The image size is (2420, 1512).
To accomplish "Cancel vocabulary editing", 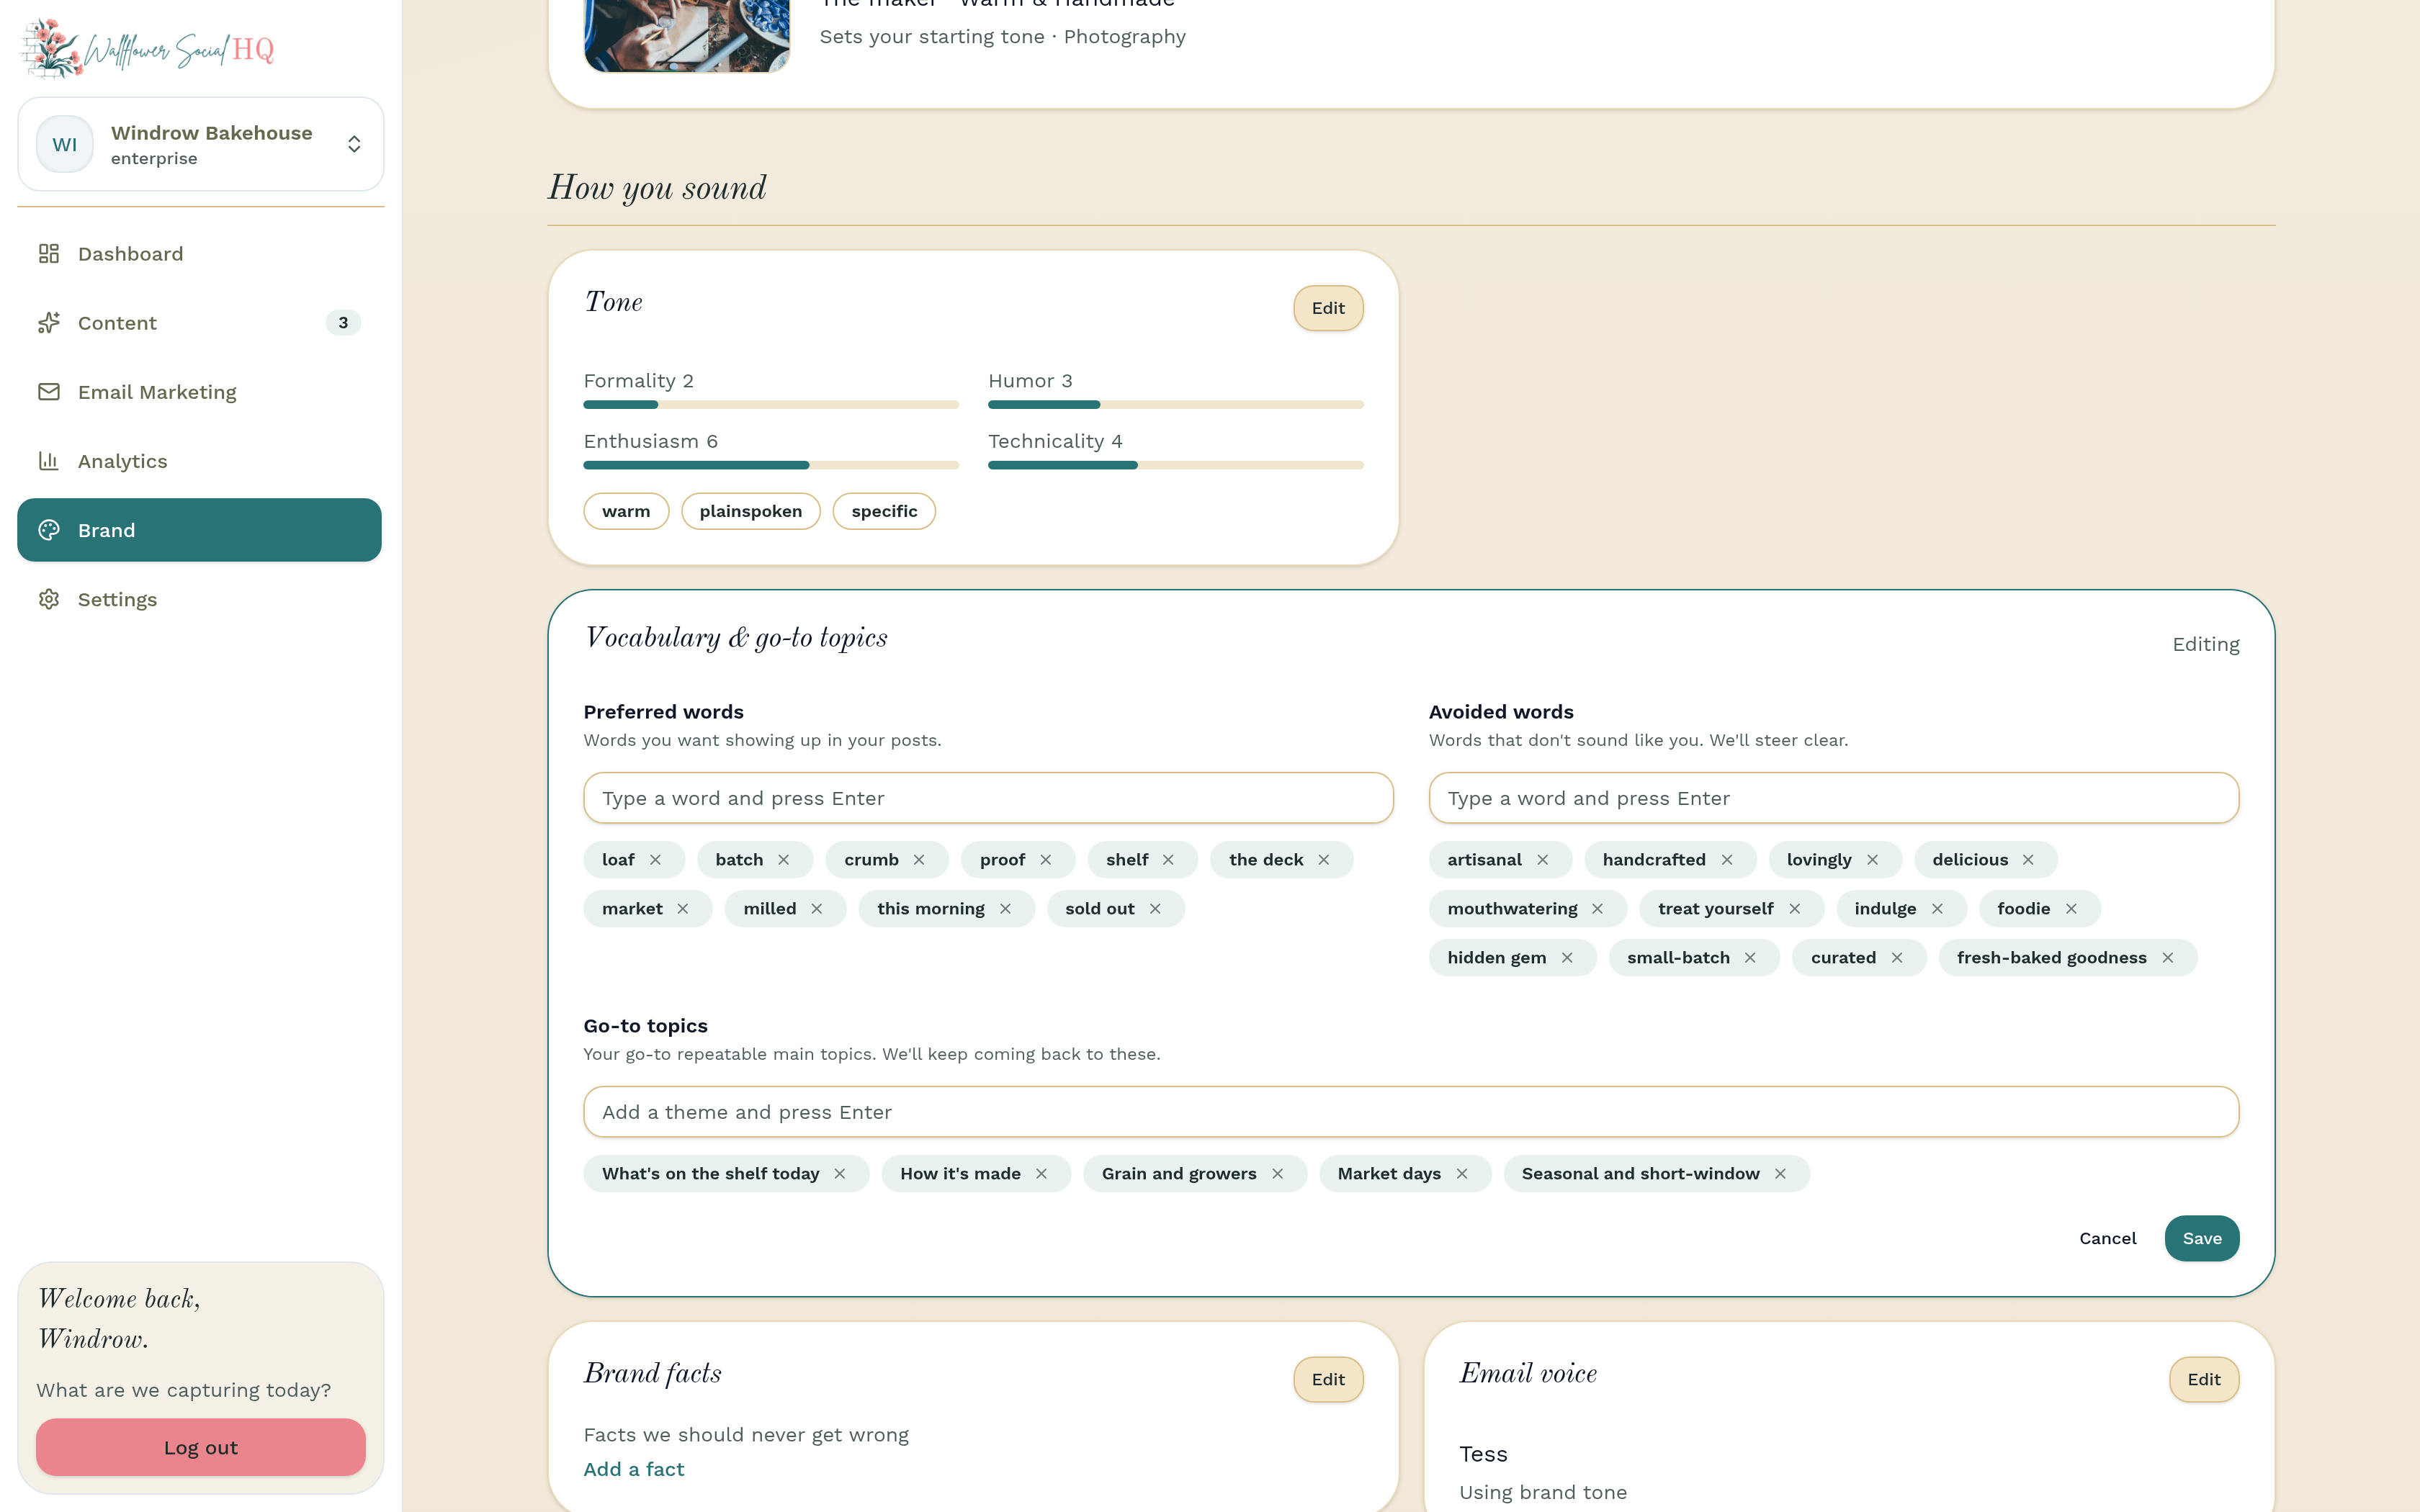I will pyautogui.click(x=2108, y=1238).
